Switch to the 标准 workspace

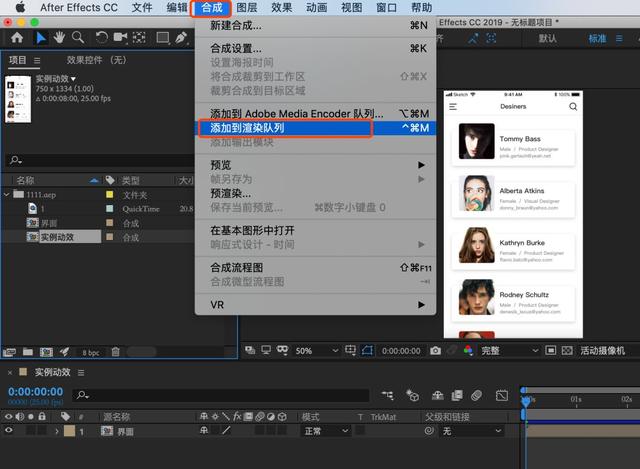point(597,38)
